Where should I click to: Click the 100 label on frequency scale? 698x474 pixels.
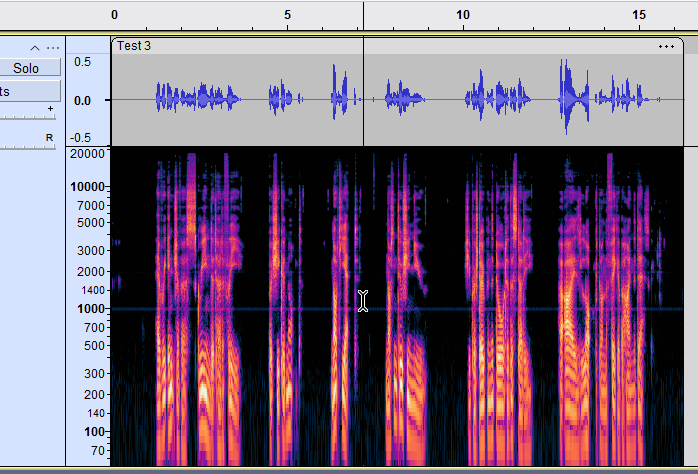94,431
